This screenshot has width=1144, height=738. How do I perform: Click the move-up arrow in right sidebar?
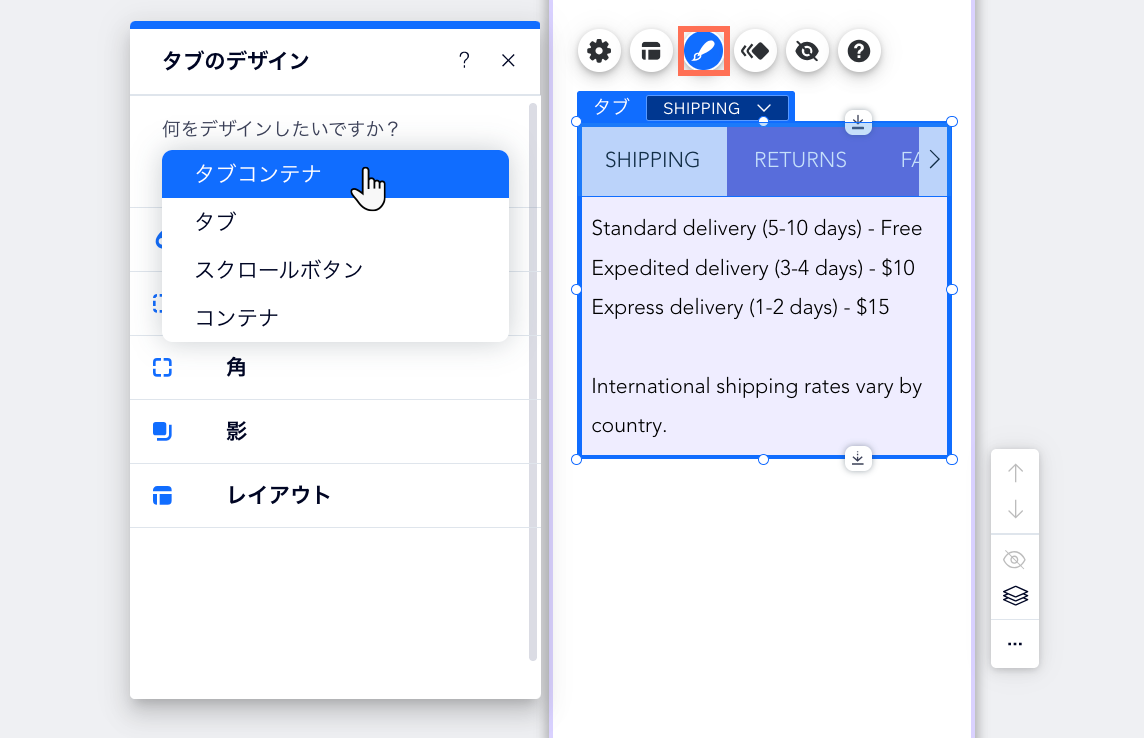(1015, 470)
